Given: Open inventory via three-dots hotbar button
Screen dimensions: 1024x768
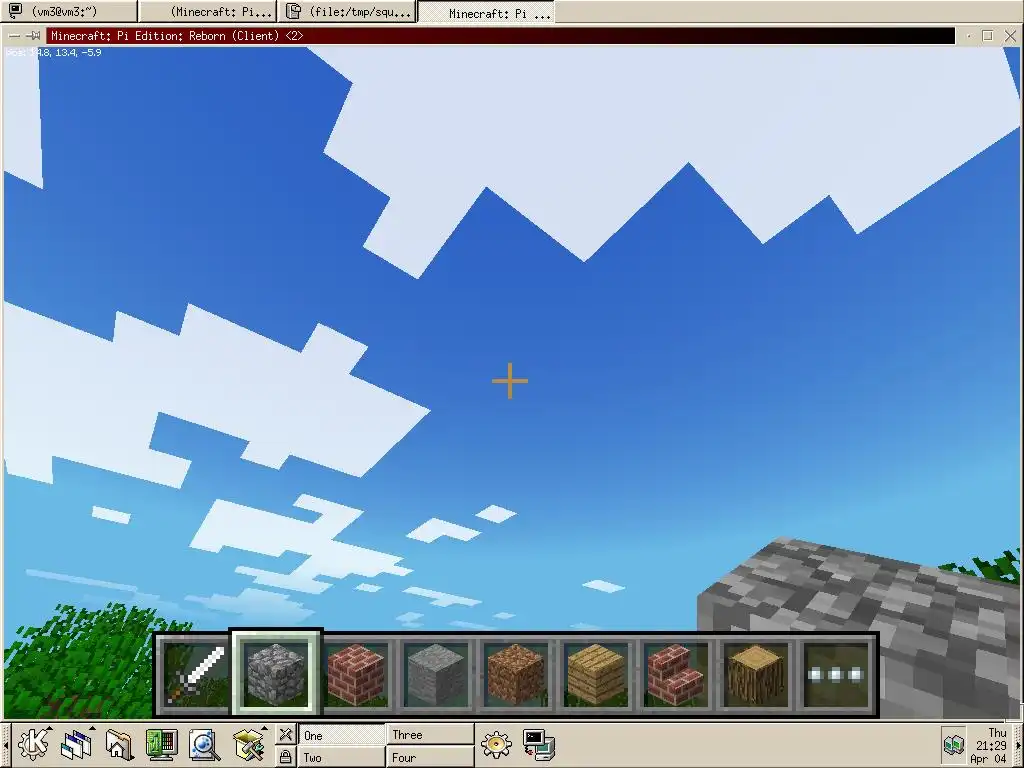Looking at the screenshot, I should (836, 674).
